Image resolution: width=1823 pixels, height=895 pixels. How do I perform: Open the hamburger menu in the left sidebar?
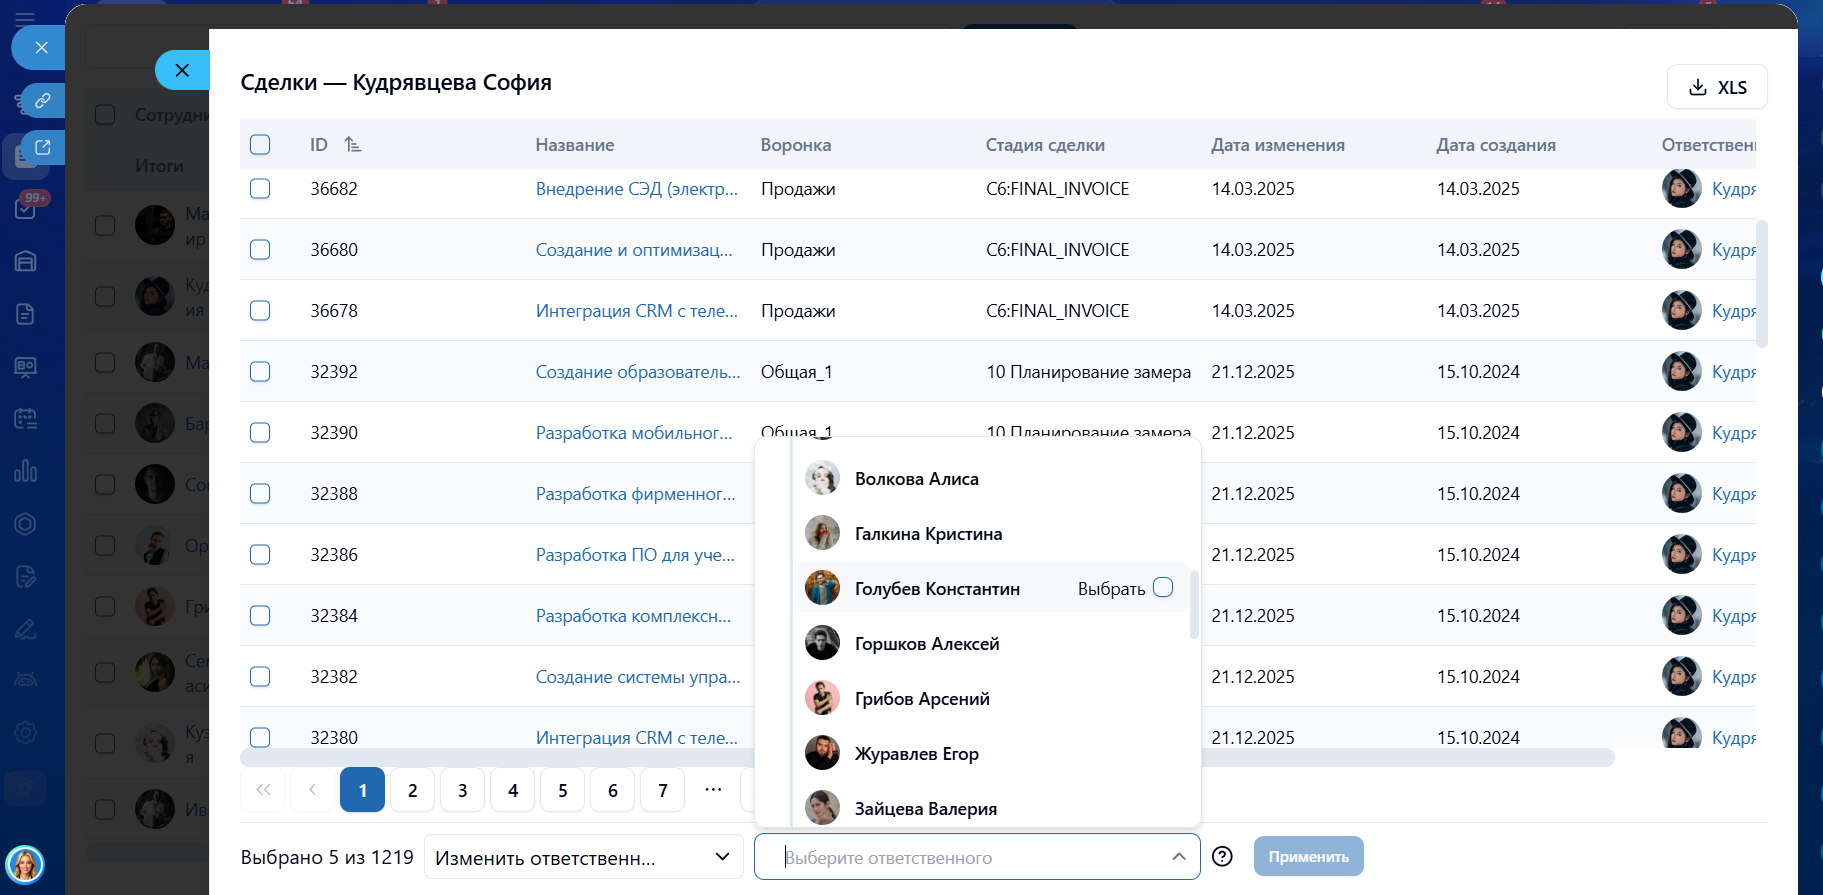(25, 18)
